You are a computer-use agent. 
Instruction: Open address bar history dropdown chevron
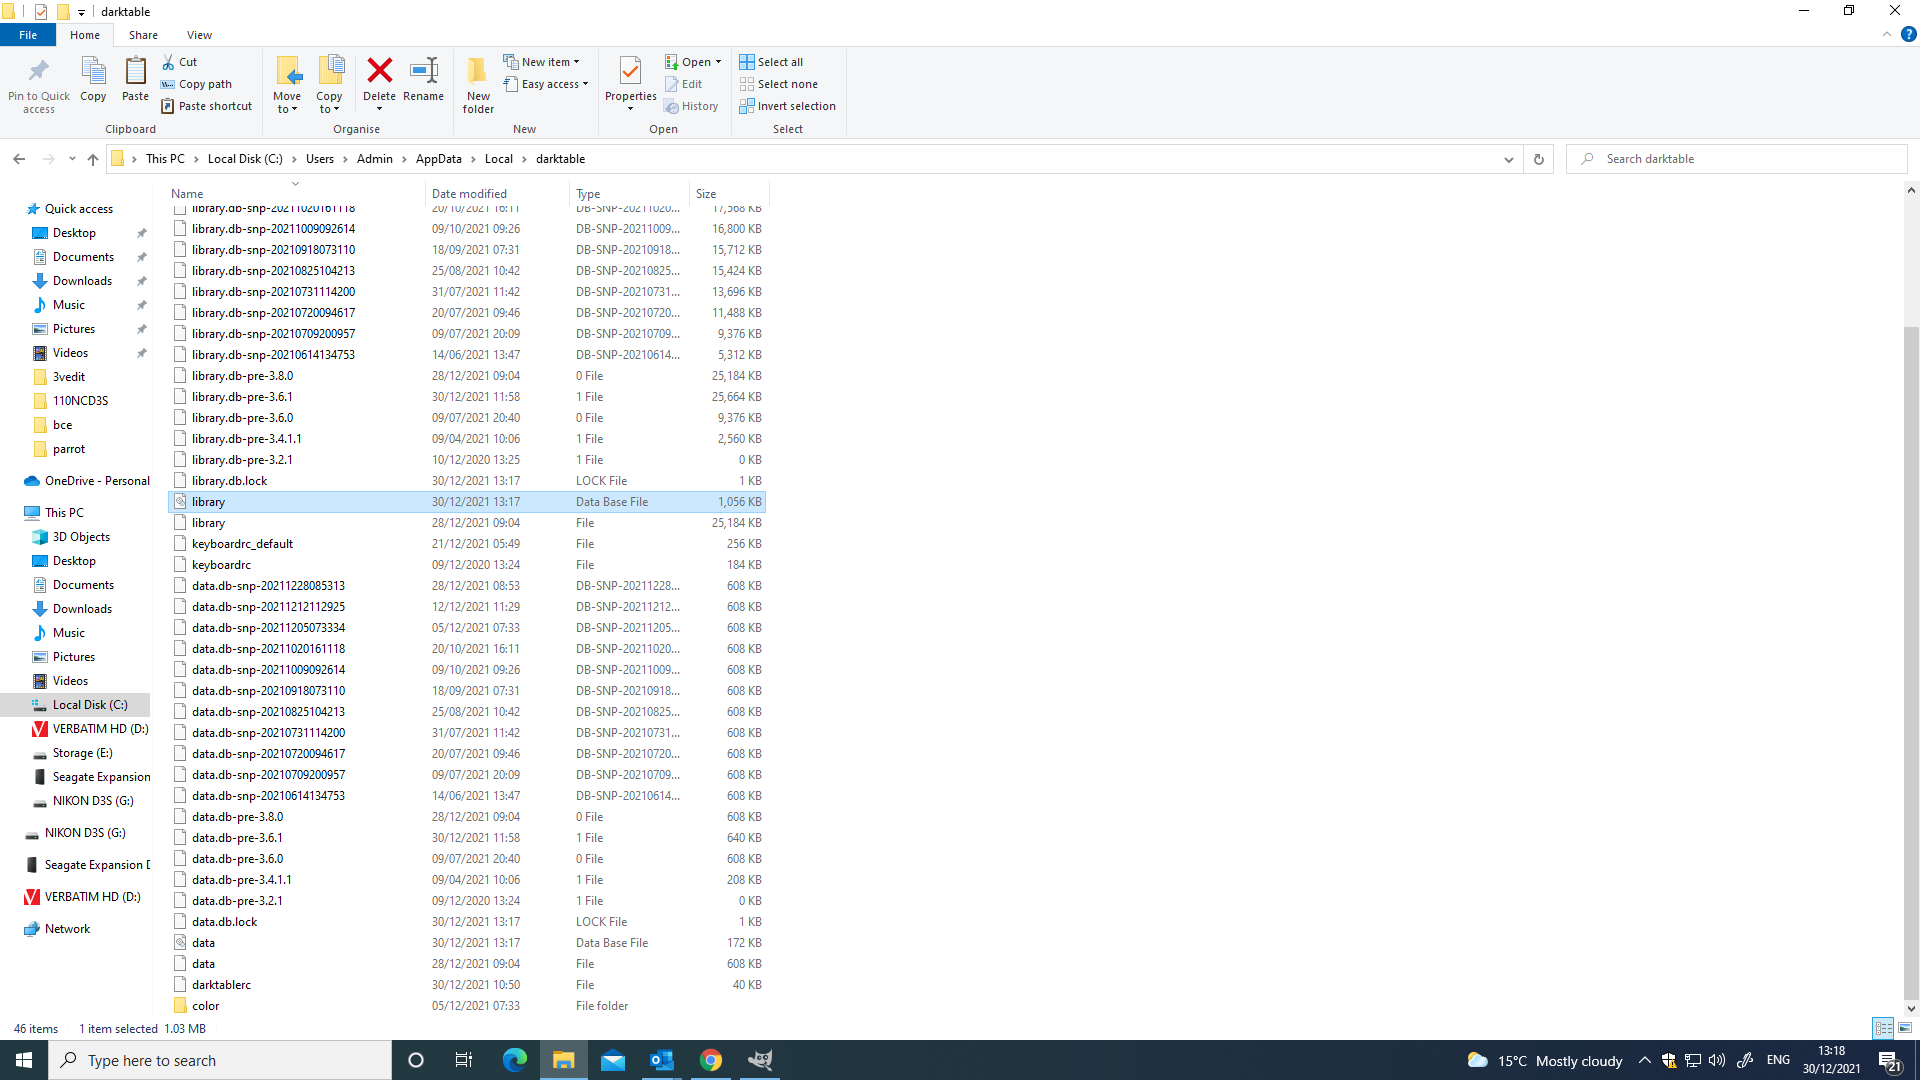click(x=1509, y=159)
